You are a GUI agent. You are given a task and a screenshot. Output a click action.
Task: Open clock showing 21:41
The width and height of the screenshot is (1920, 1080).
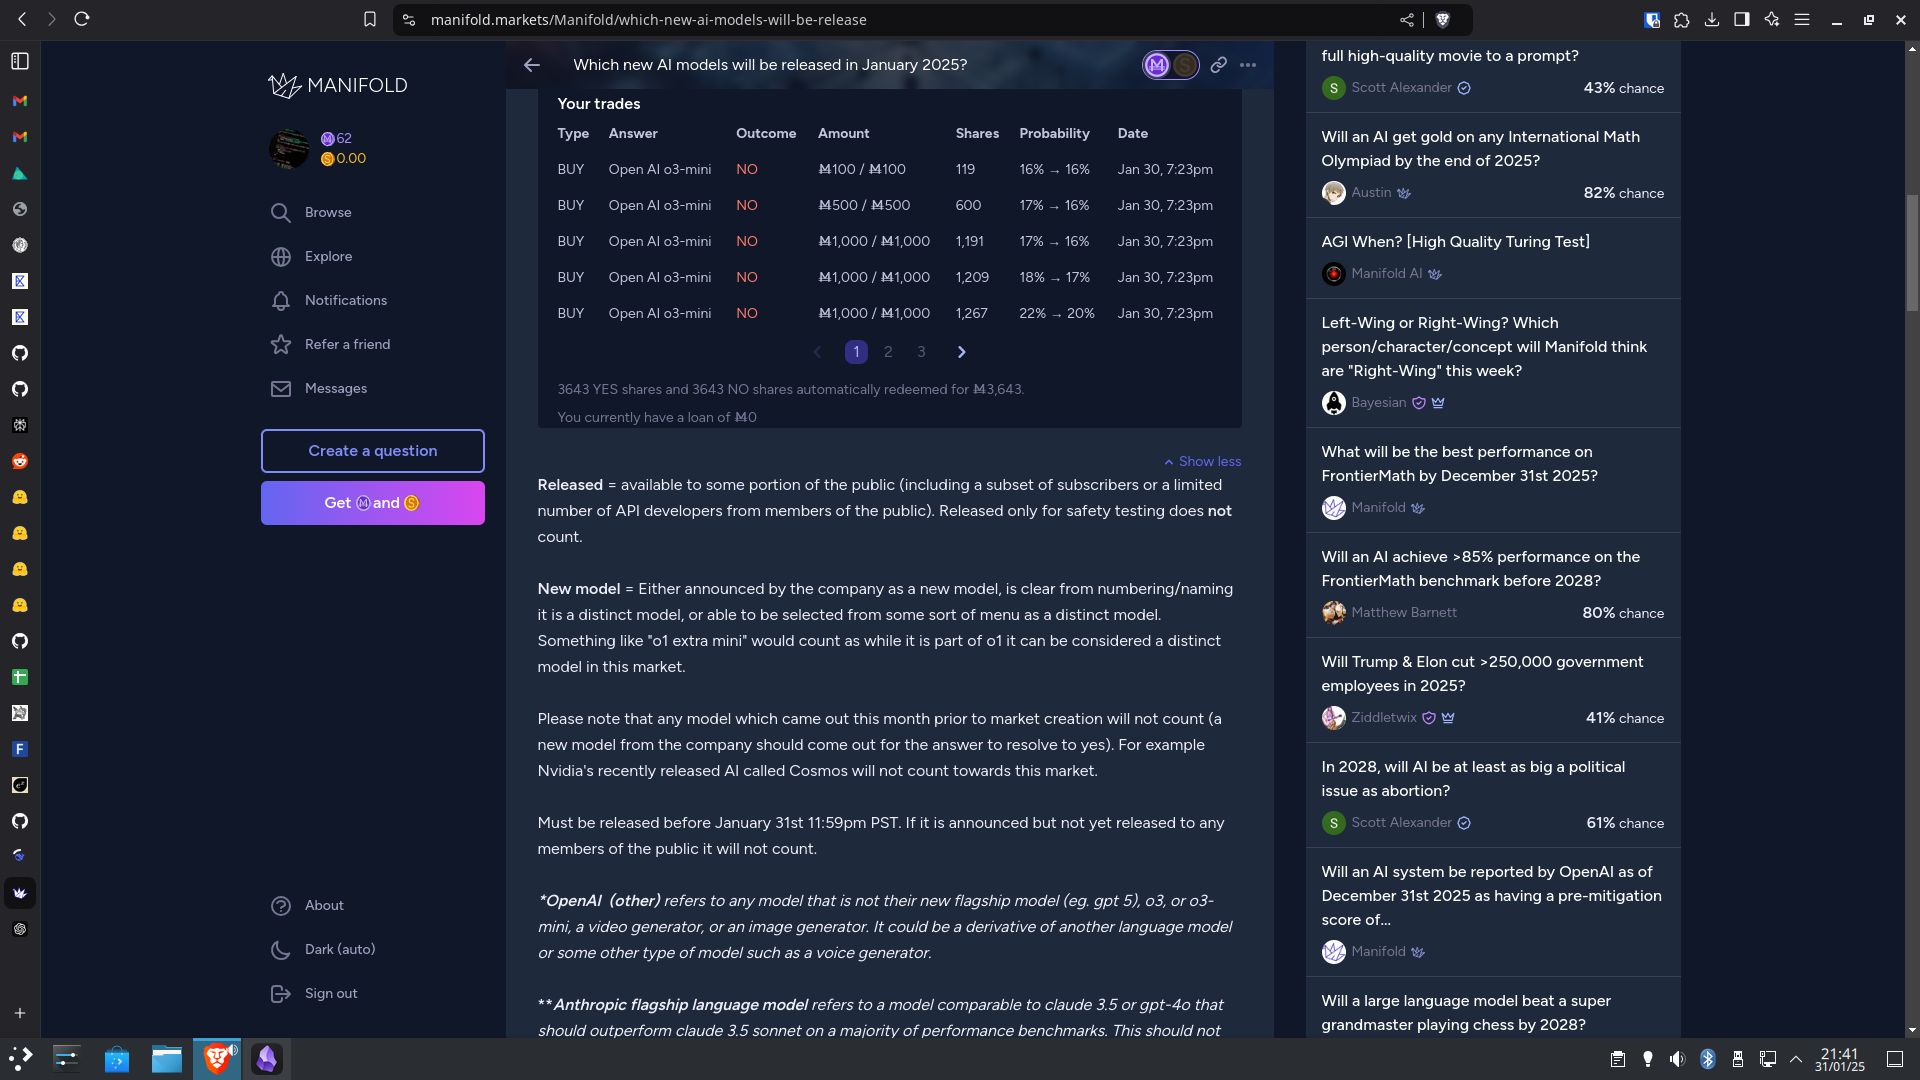pyautogui.click(x=1839, y=1059)
